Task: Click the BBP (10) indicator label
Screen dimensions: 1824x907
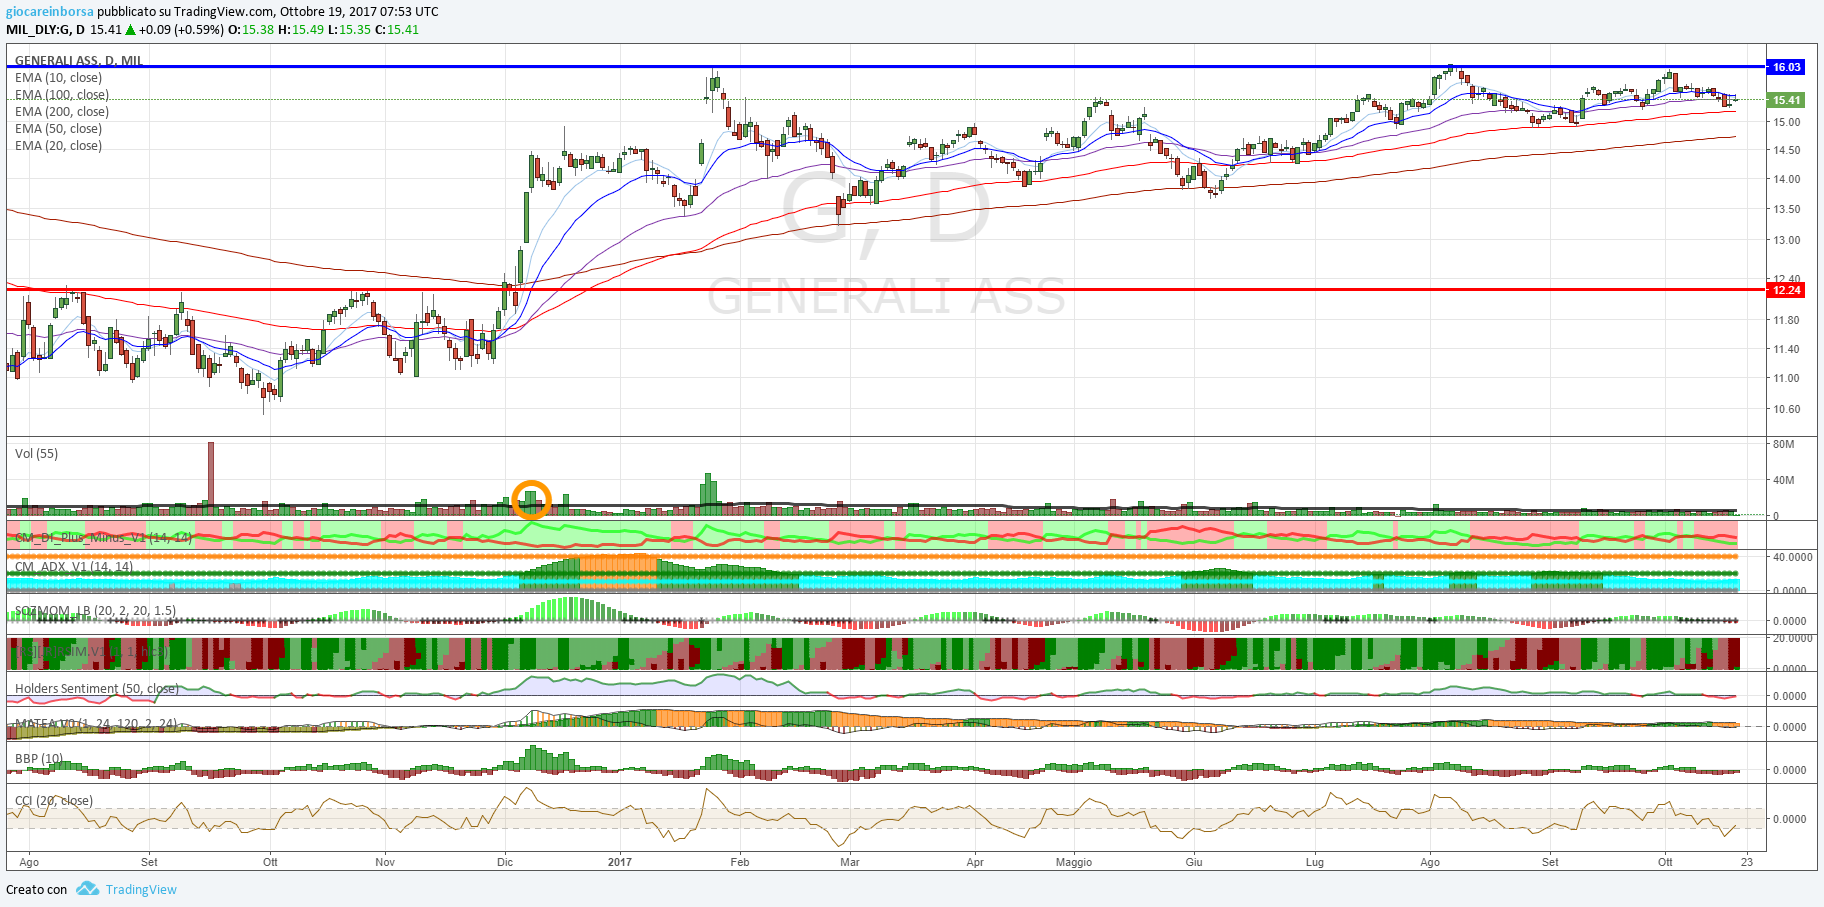Action: (39, 759)
